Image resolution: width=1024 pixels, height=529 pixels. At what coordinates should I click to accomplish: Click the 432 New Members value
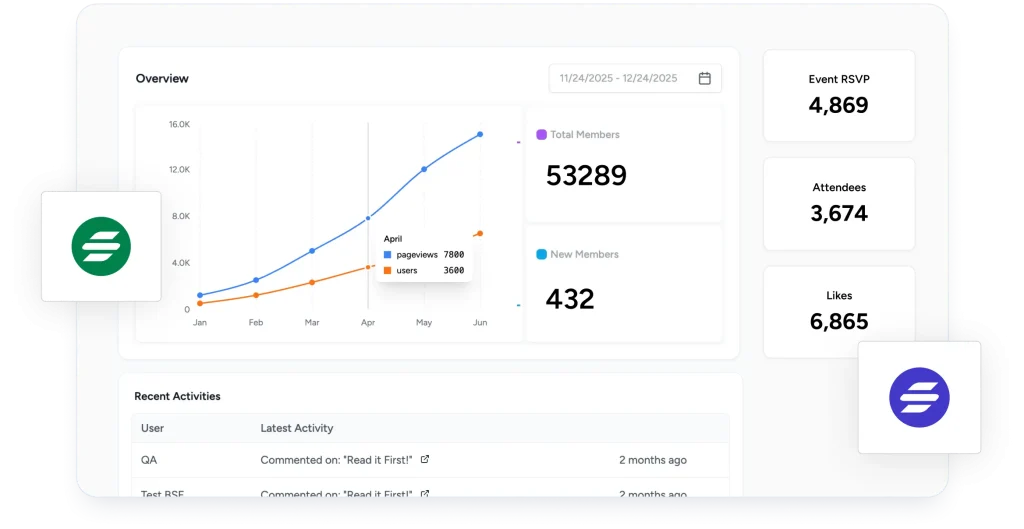point(570,299)
